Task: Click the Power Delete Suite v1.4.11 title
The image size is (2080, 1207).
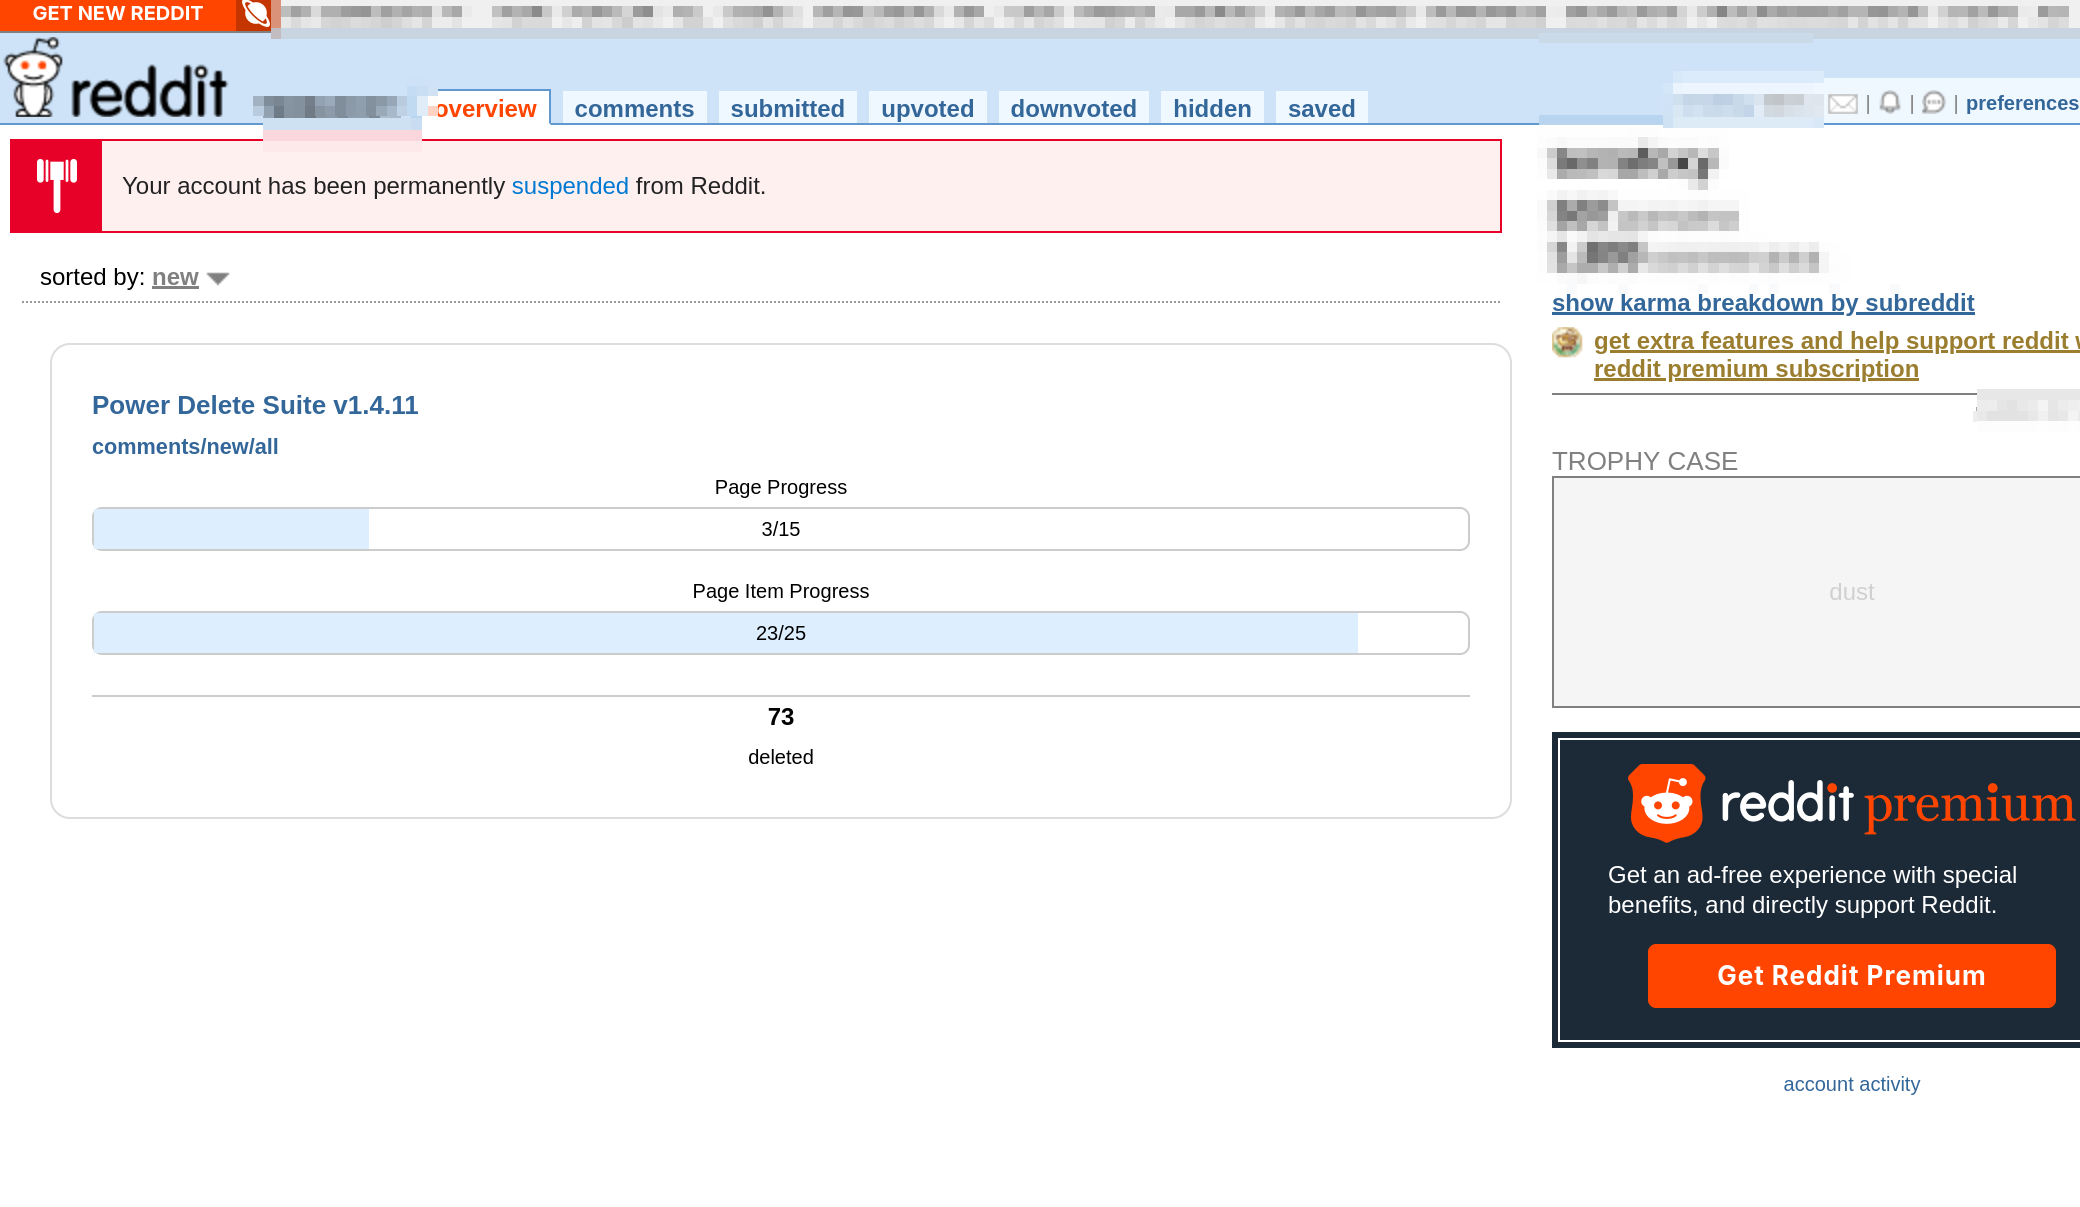Action: 255,405
